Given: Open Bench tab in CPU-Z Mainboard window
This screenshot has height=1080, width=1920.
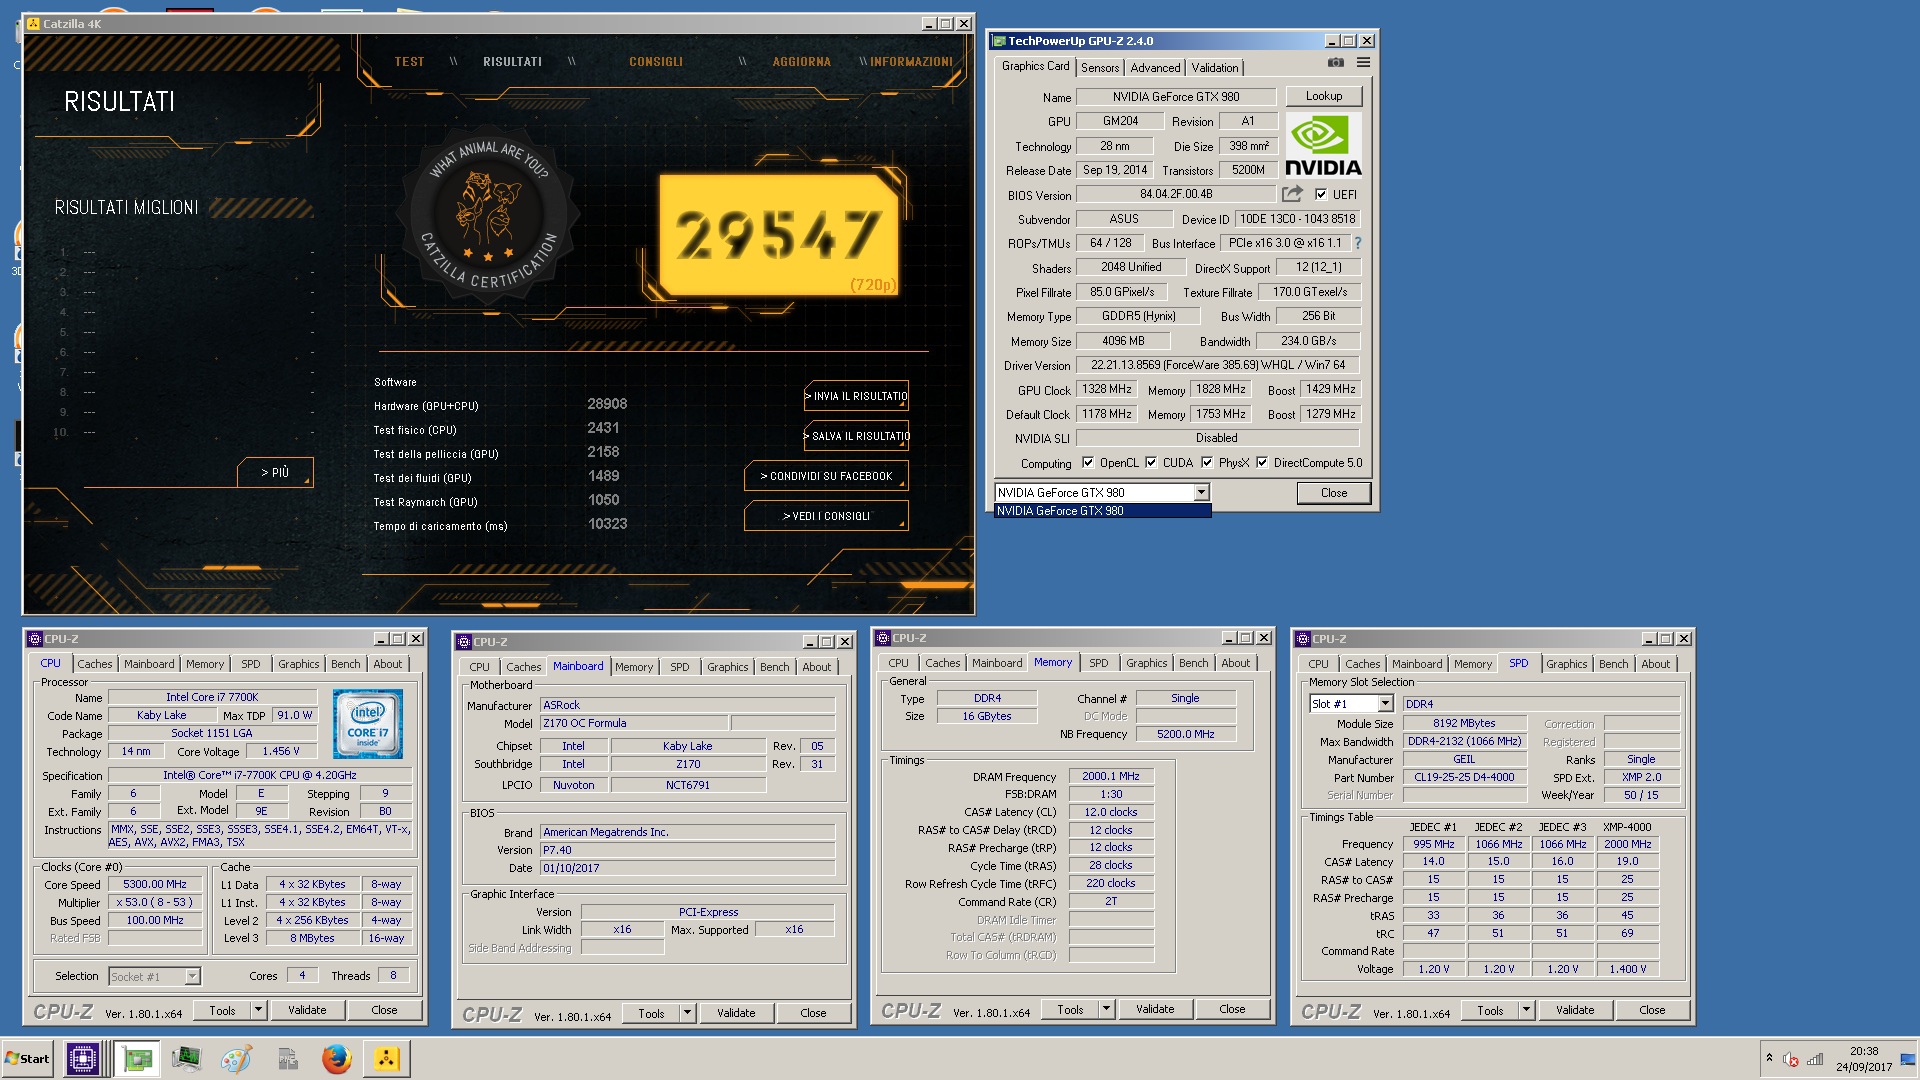Looking at the screenshot, I should point(774,667).
